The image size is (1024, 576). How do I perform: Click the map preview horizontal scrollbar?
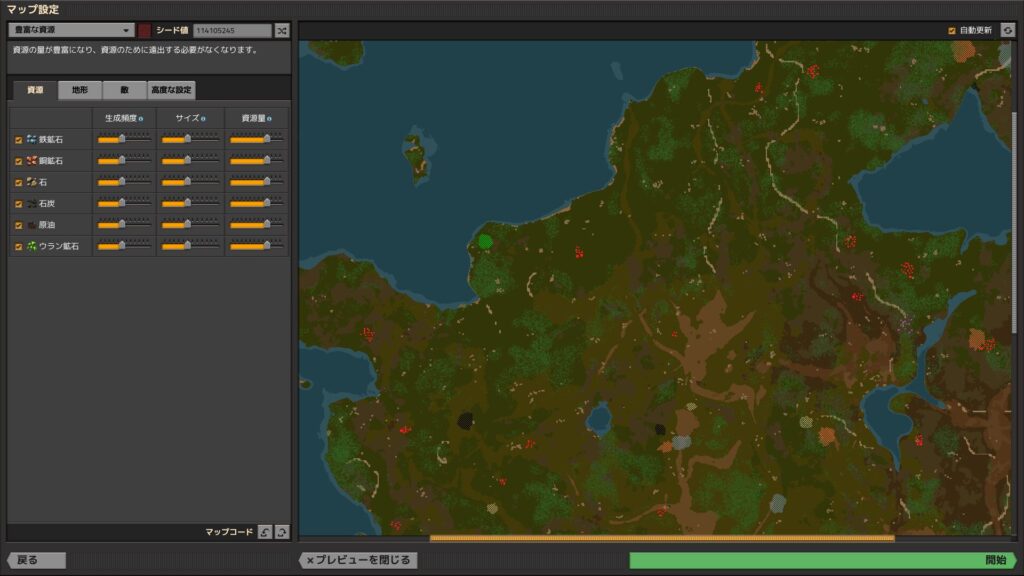pos(662,538)
